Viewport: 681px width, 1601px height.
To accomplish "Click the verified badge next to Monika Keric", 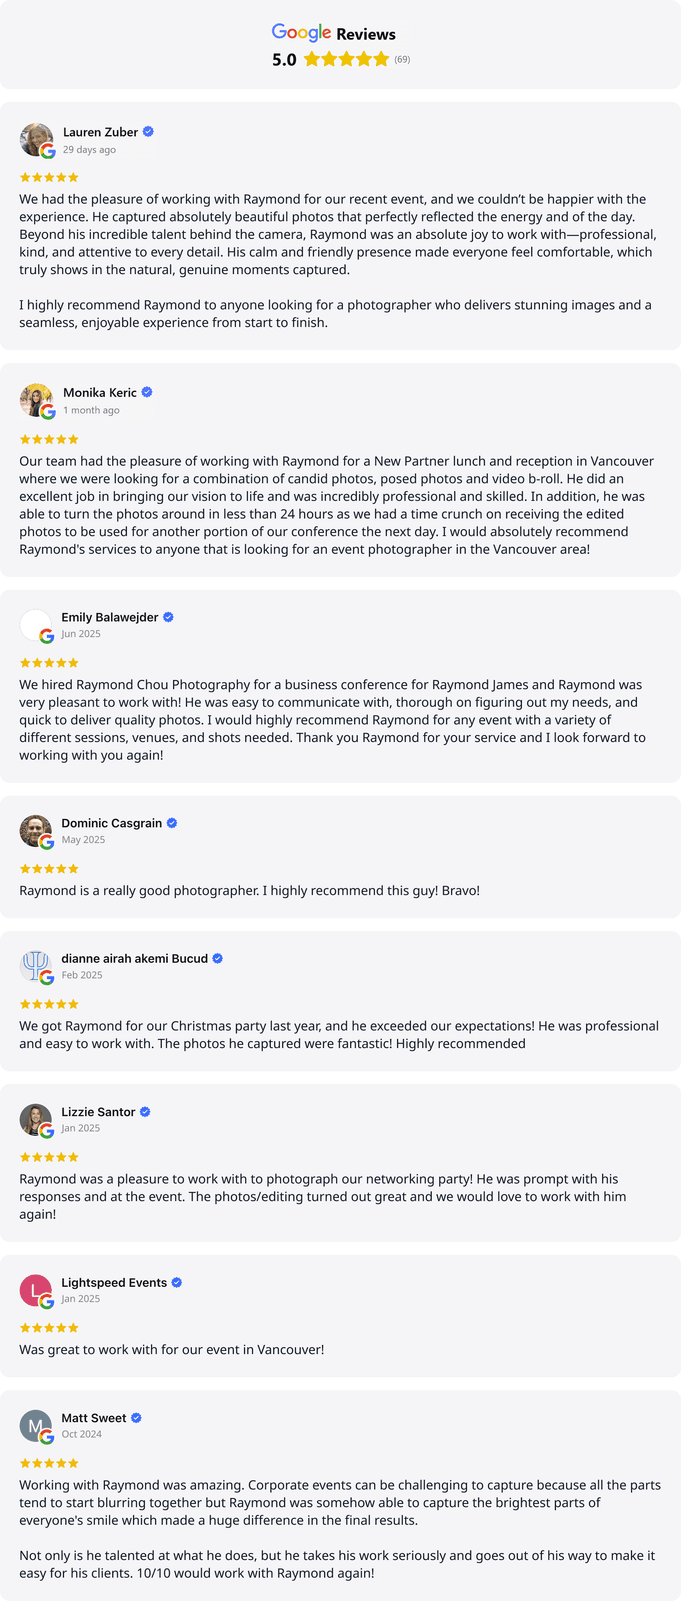I will tap(147, 393).
